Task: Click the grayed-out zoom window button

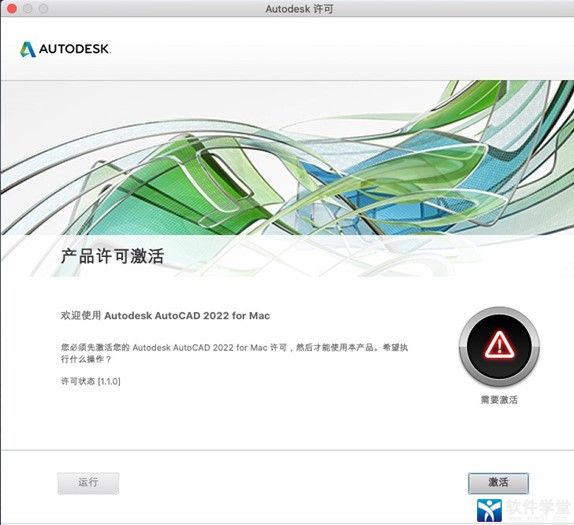Action: point(43,8)
